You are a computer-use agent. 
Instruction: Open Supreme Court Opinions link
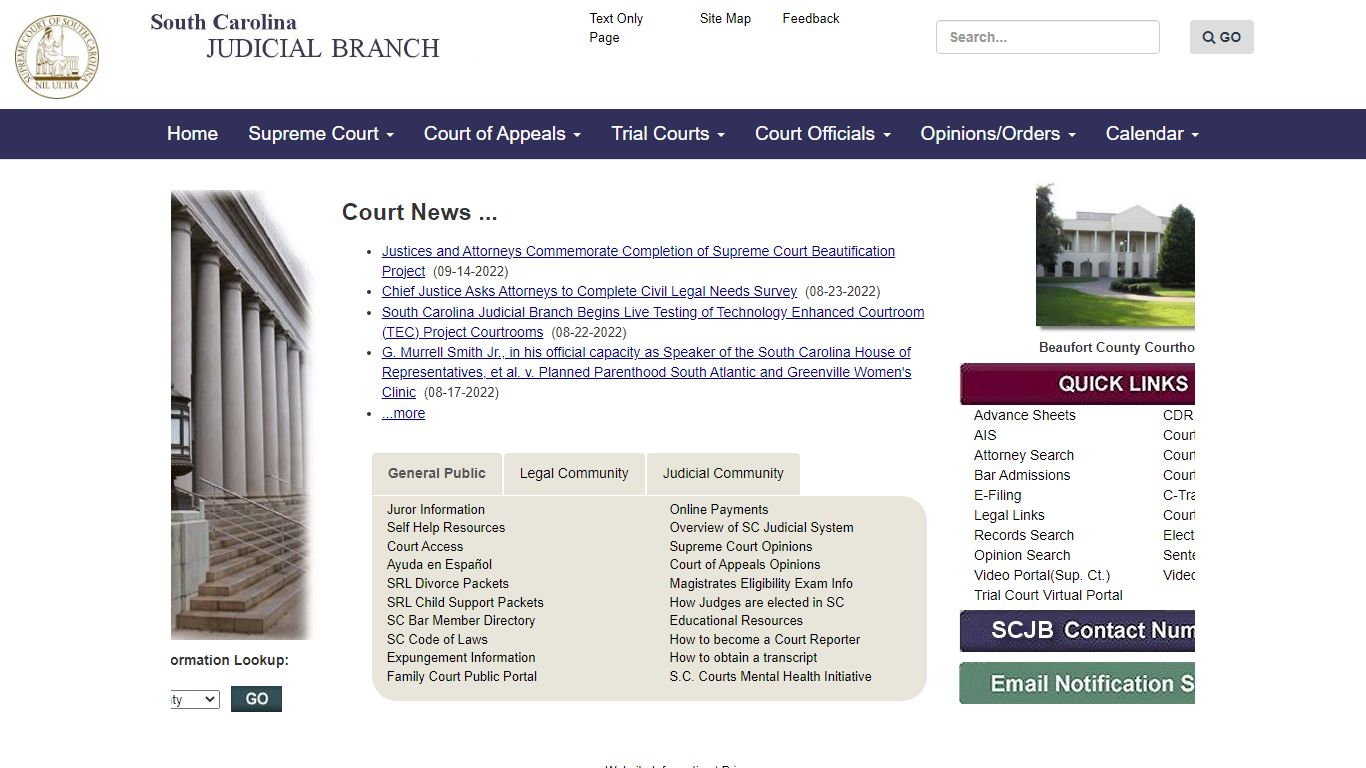pos(741,546)
